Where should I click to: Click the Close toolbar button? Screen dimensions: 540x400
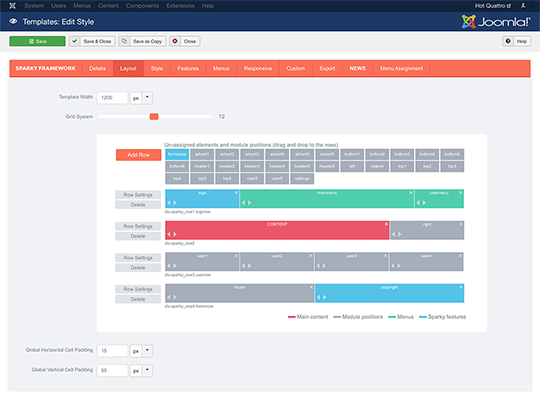pyautogui.click(x=185, y=41)
